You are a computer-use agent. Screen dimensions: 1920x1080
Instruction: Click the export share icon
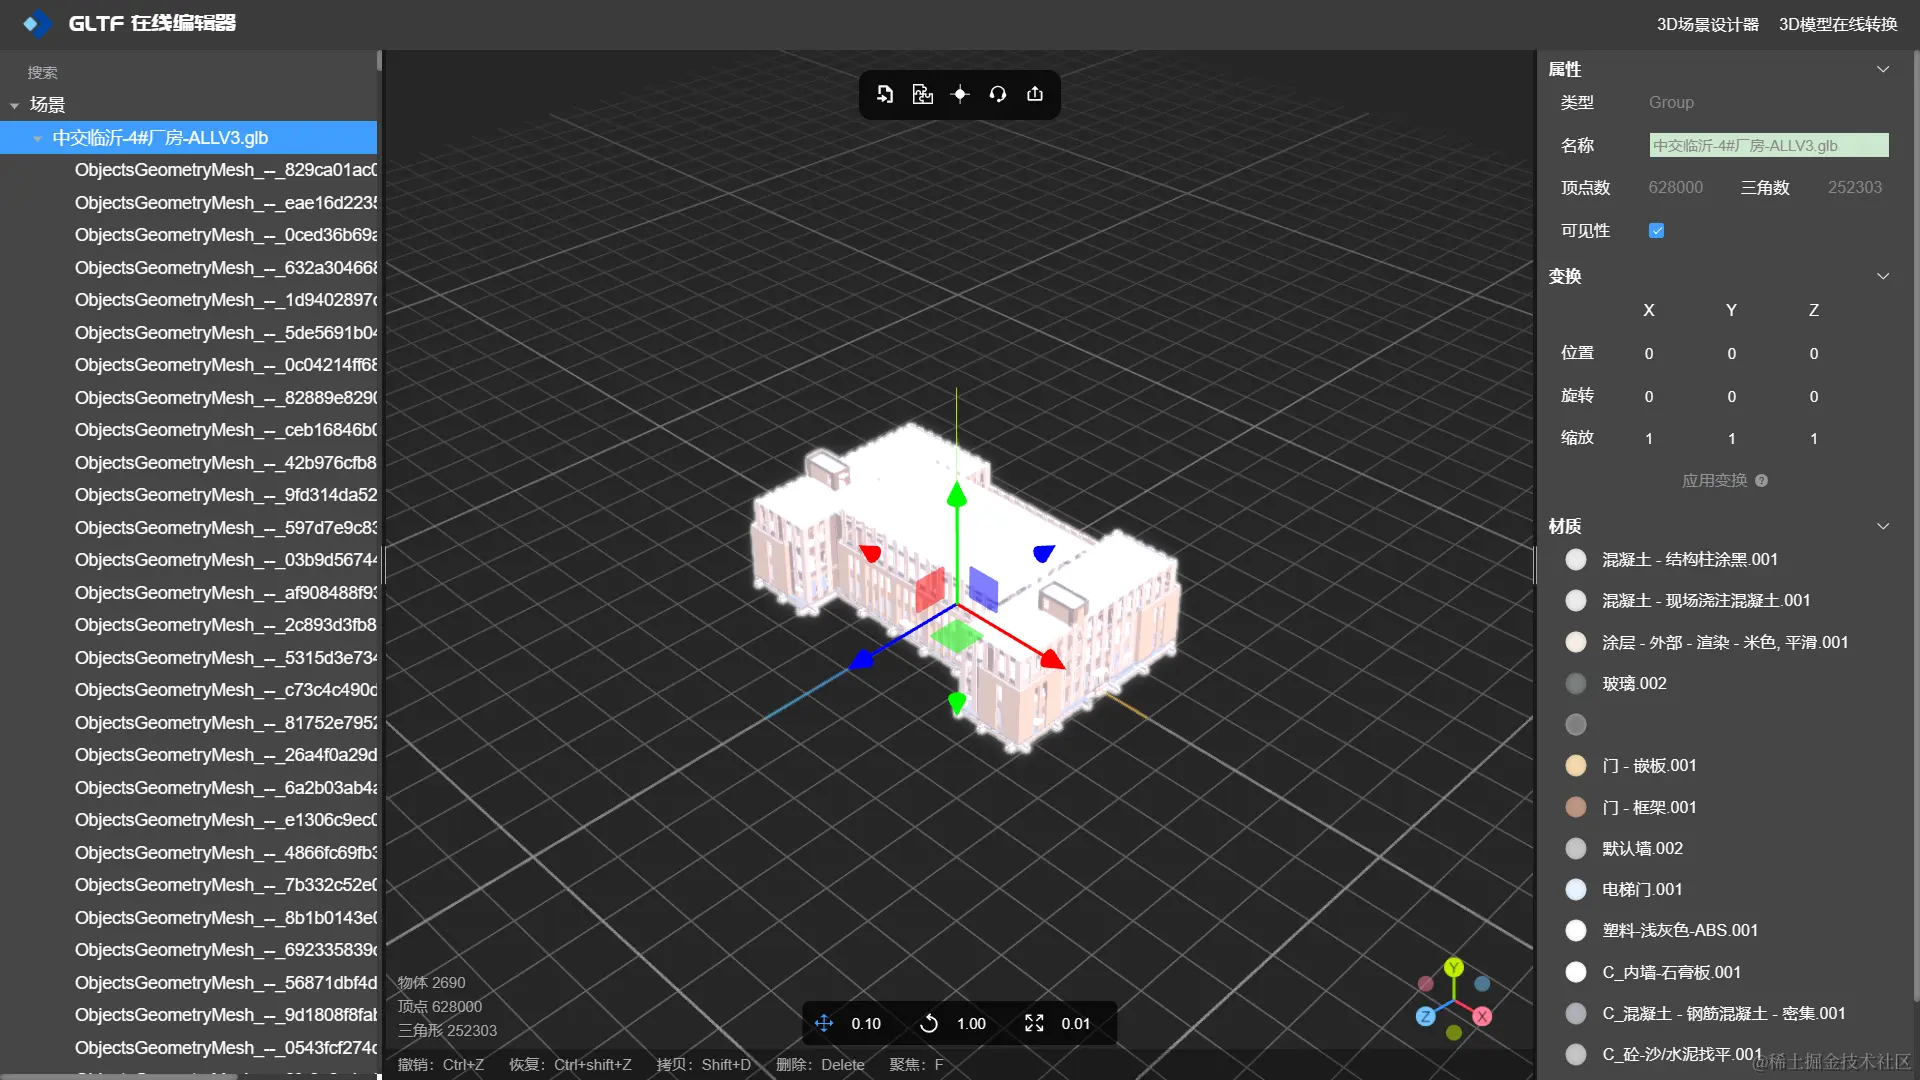click(x=1035, y=94)
